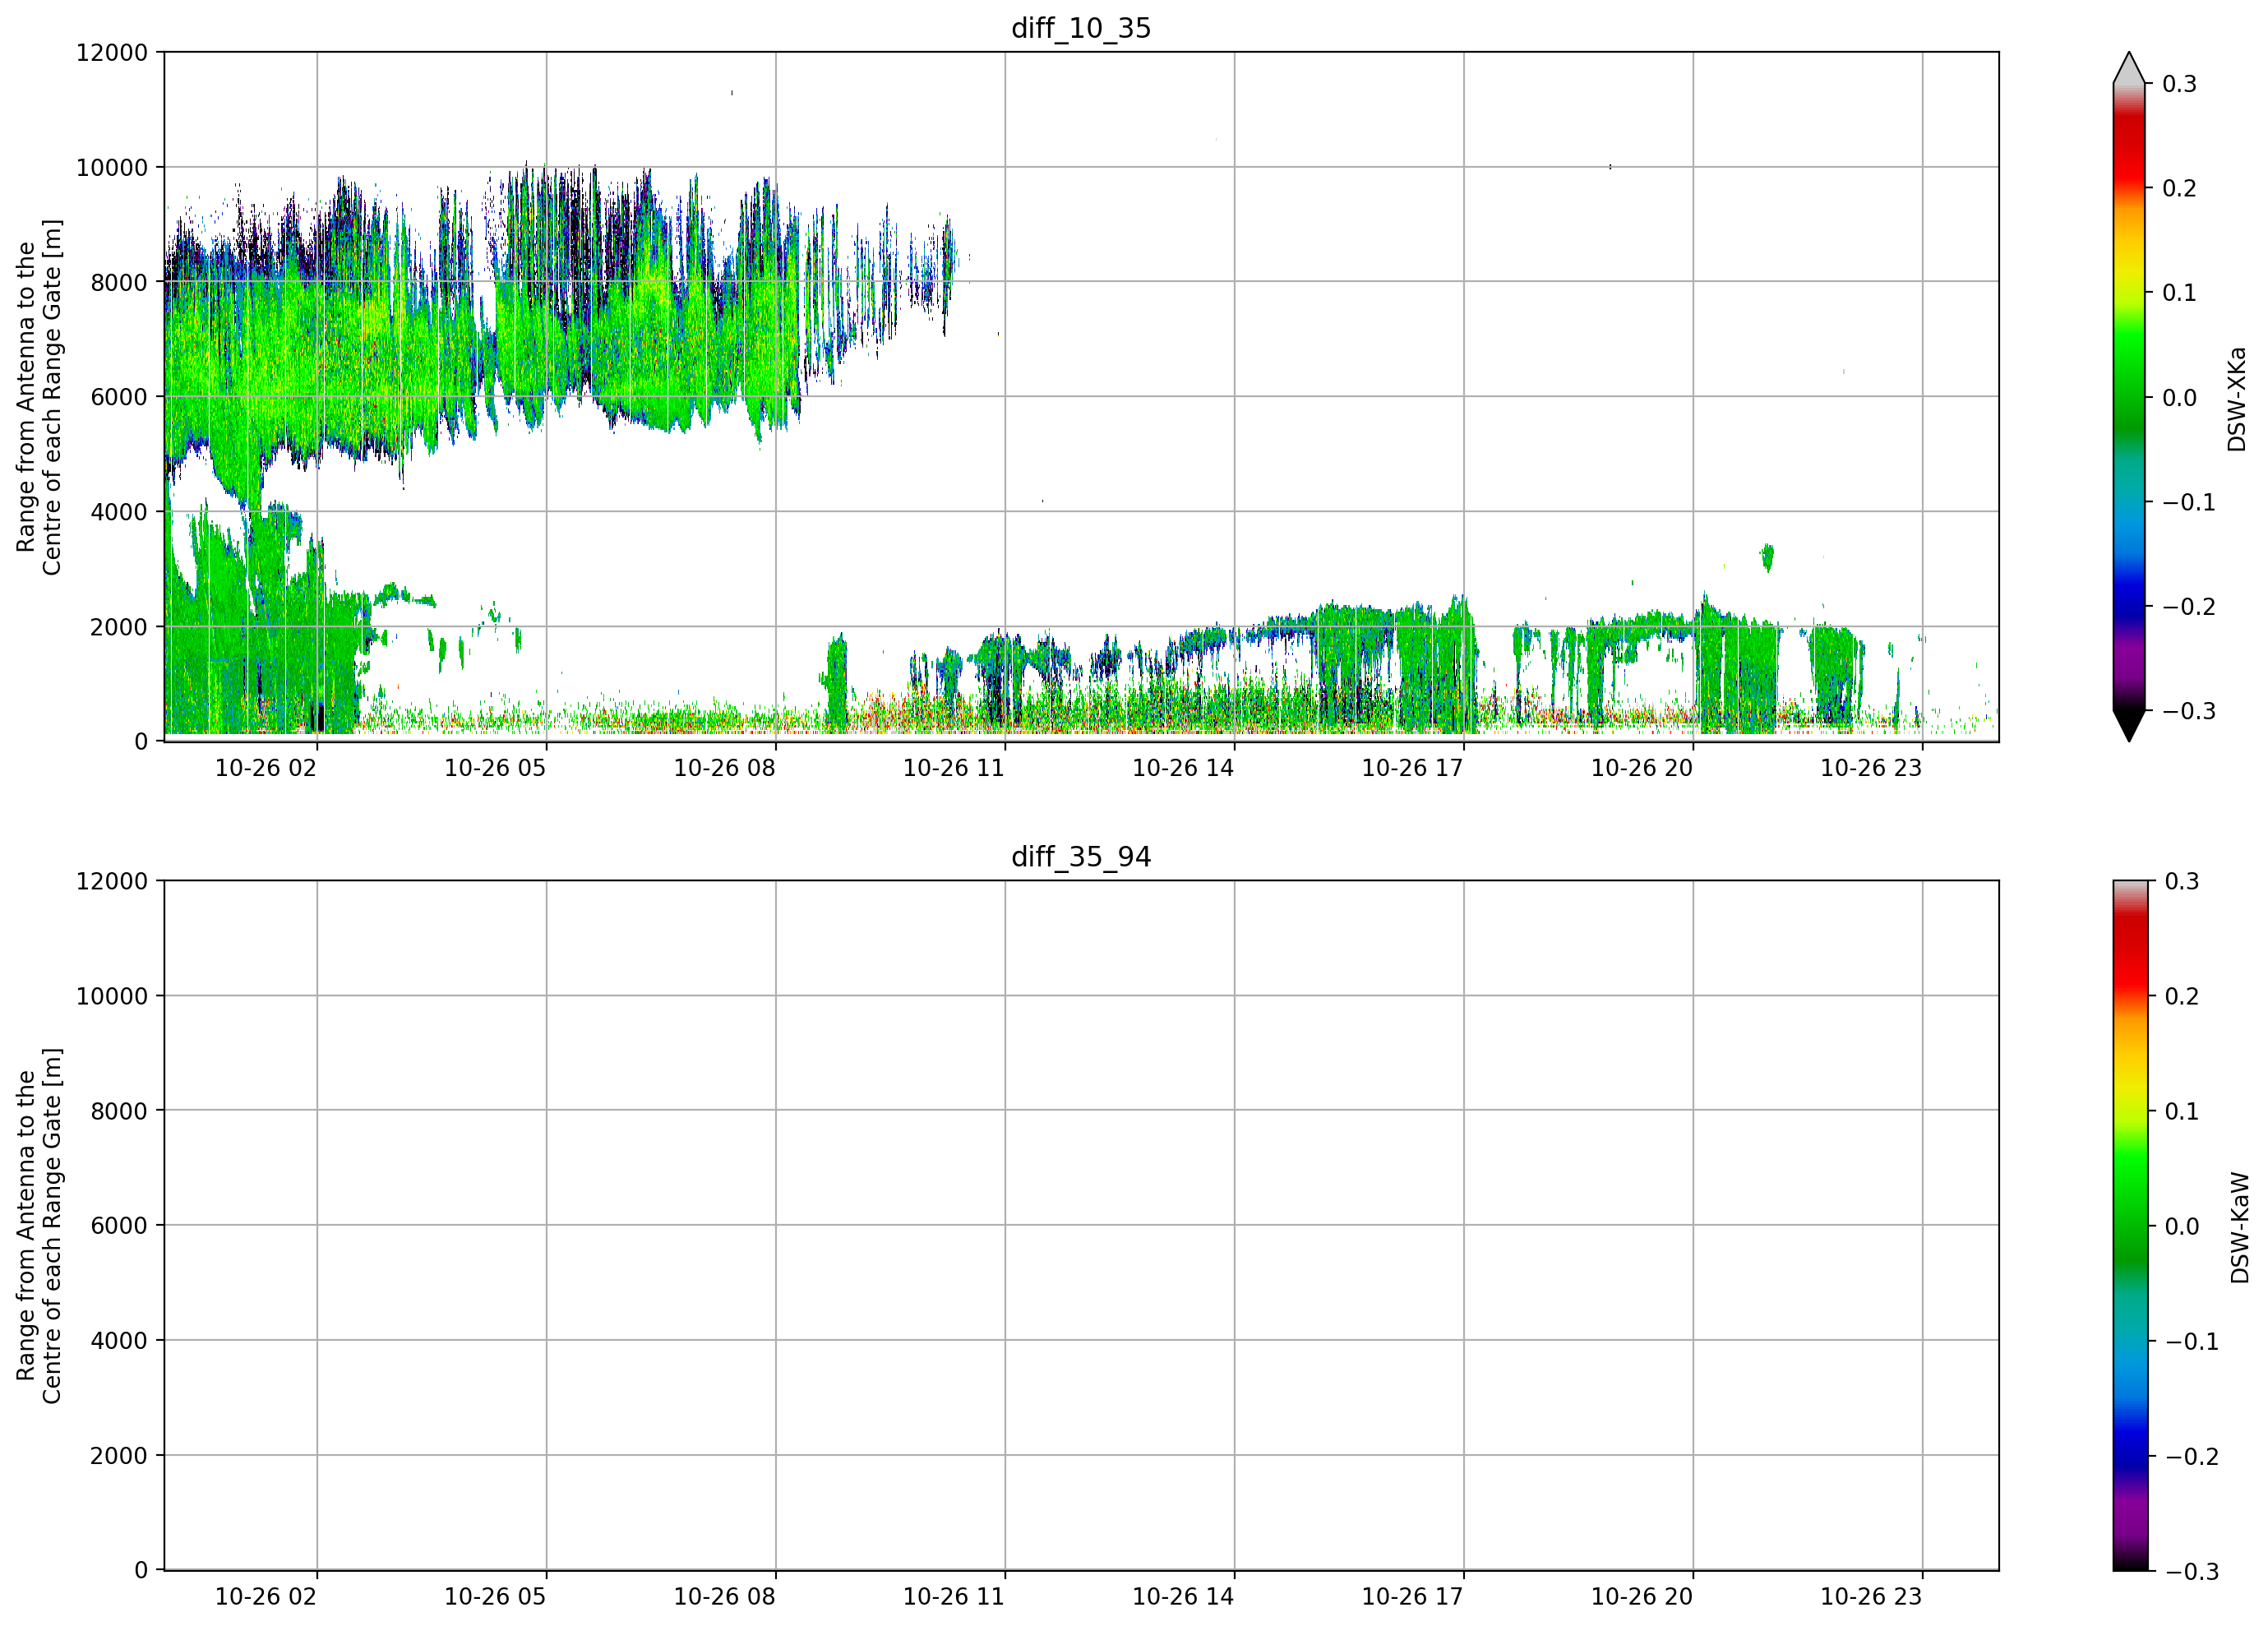Click the DSW-KaW colorbar label

pyautogui.click(x=2240, y=1227)
